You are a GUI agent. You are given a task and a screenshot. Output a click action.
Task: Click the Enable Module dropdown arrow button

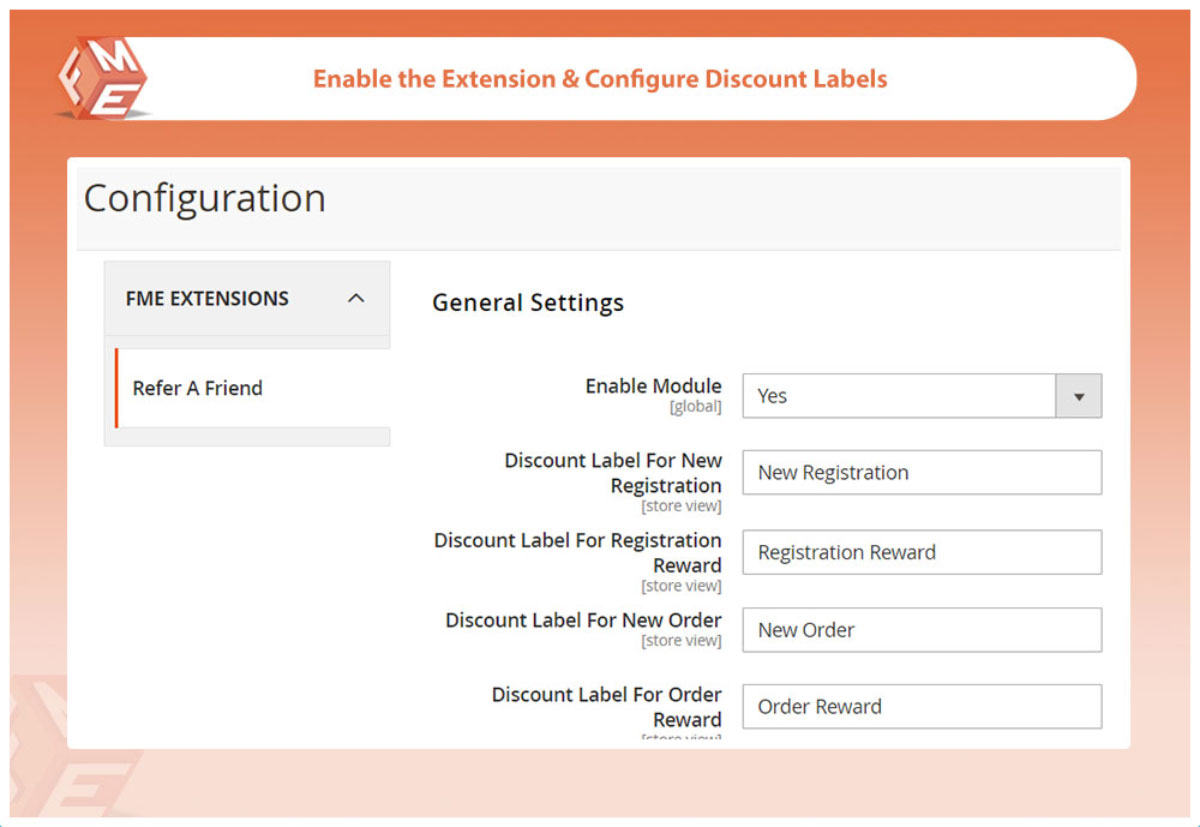1079,396
